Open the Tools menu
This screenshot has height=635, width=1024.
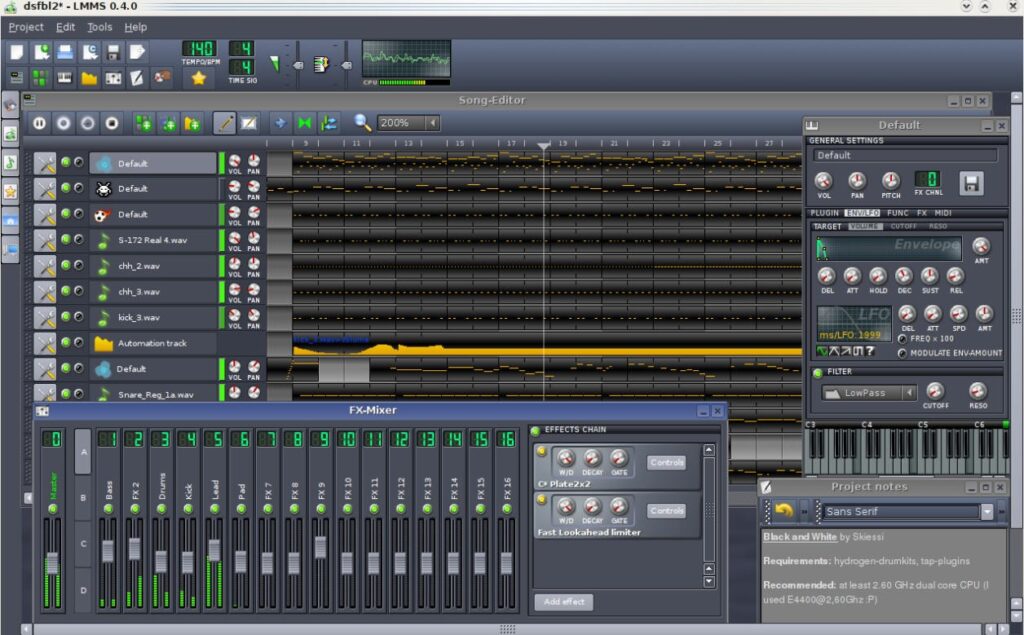coord(100,27)
